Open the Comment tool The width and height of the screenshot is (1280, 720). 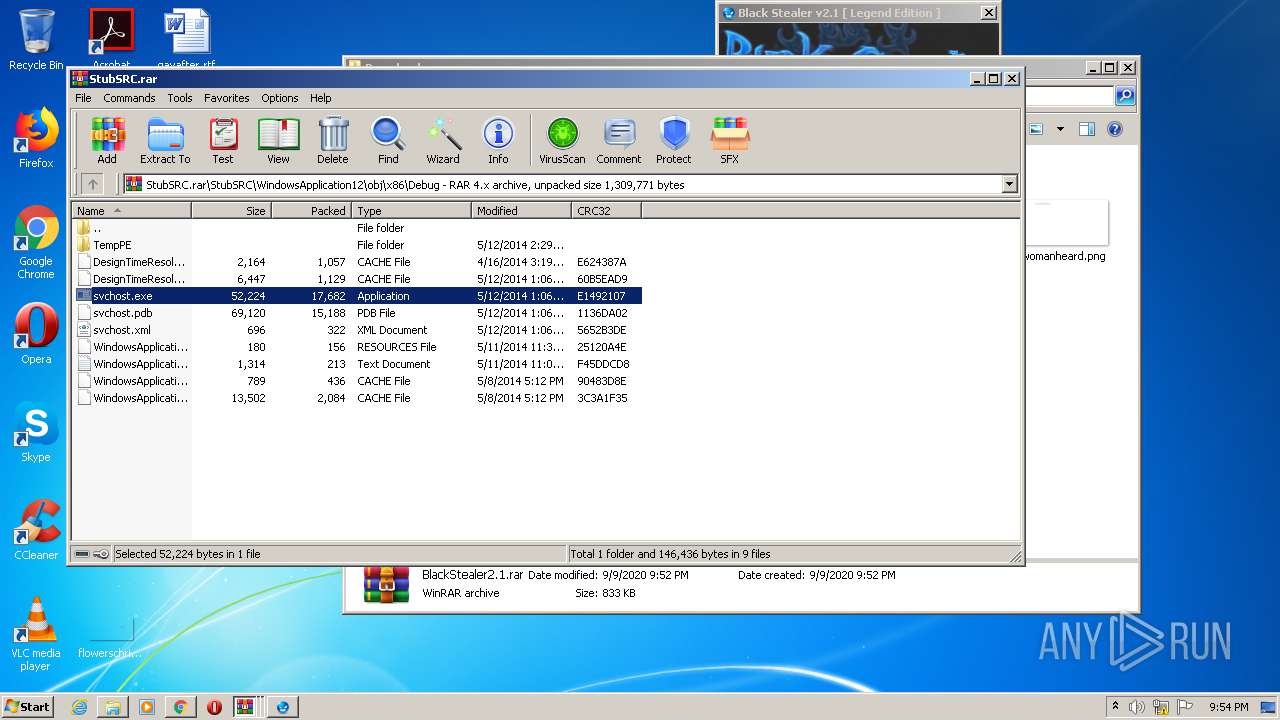(x=619, y=140)
